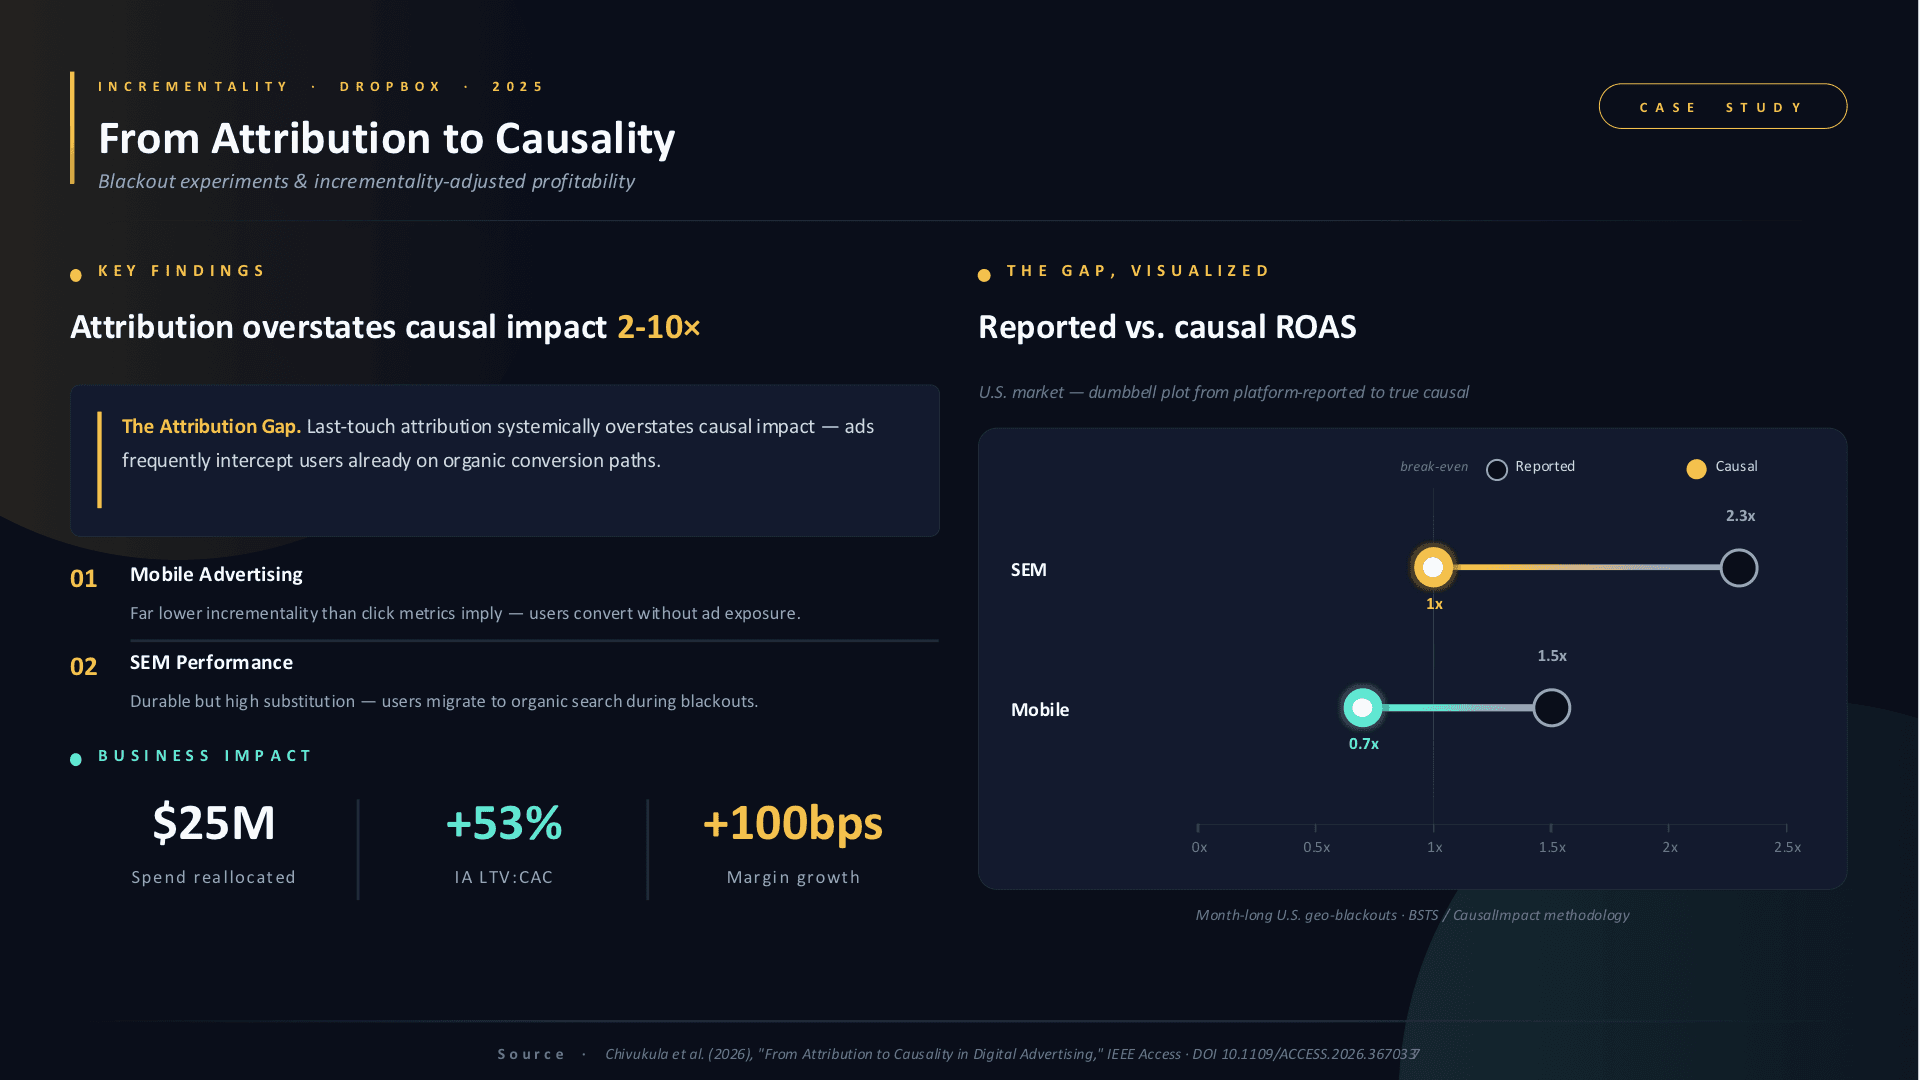
Task: Select the 'Mobile Advertising' finding heading
Action: click(x=216, y=574)
